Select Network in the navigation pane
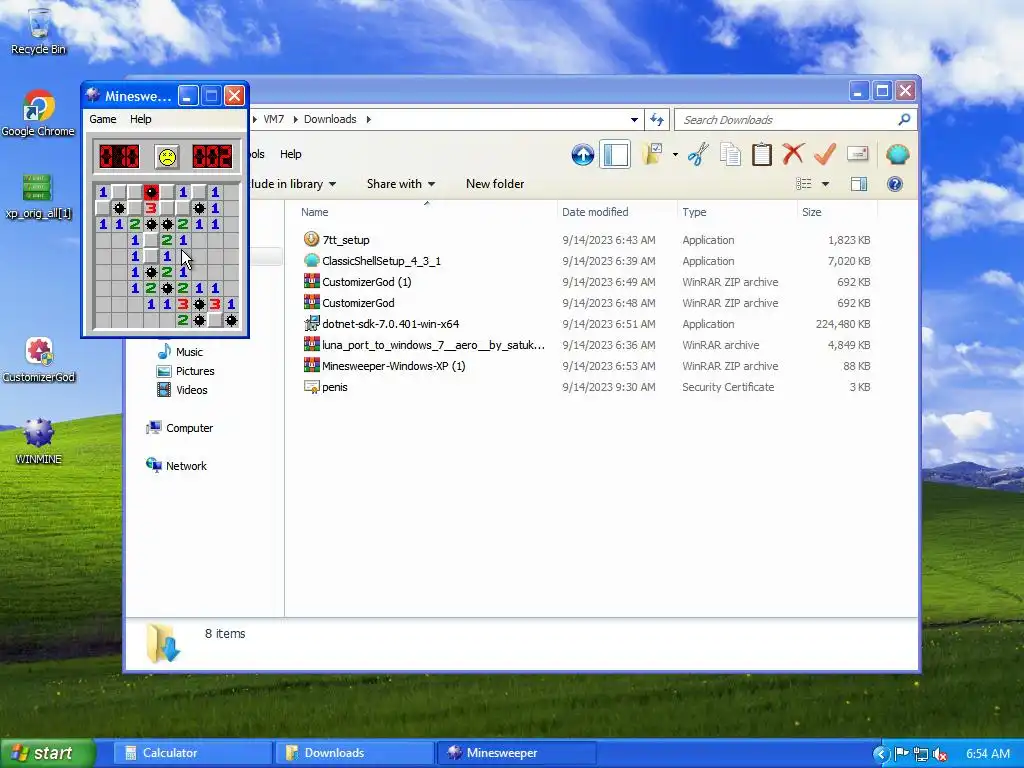This screenshot has height=768, width=1024. click(176, 466)
